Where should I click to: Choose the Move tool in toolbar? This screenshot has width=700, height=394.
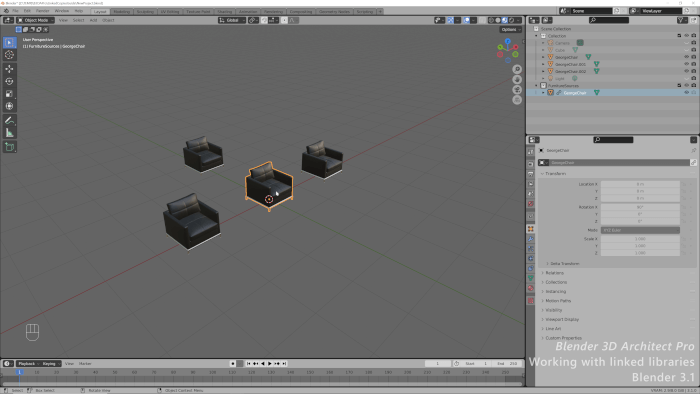9,69
